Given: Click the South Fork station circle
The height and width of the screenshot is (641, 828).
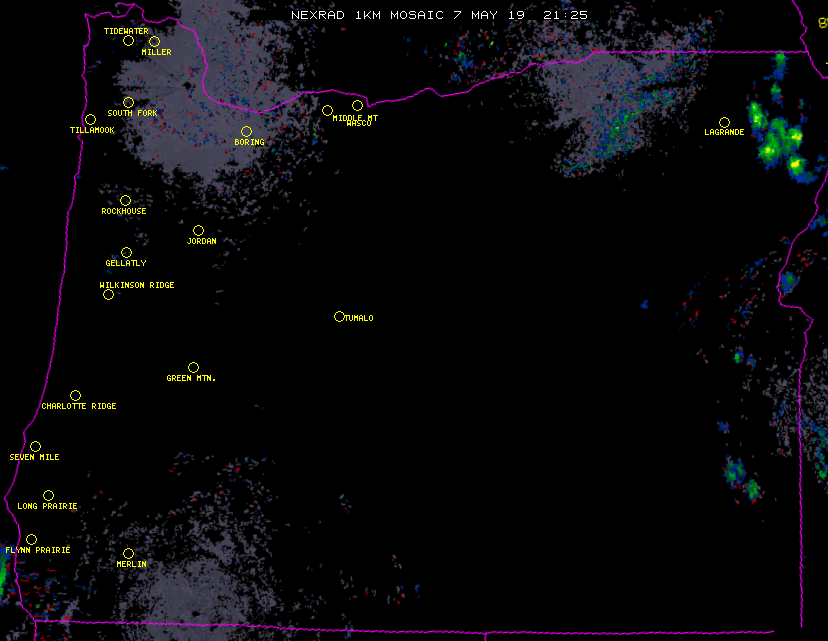Looking at the screenshot, I should [x=128, y=102].
